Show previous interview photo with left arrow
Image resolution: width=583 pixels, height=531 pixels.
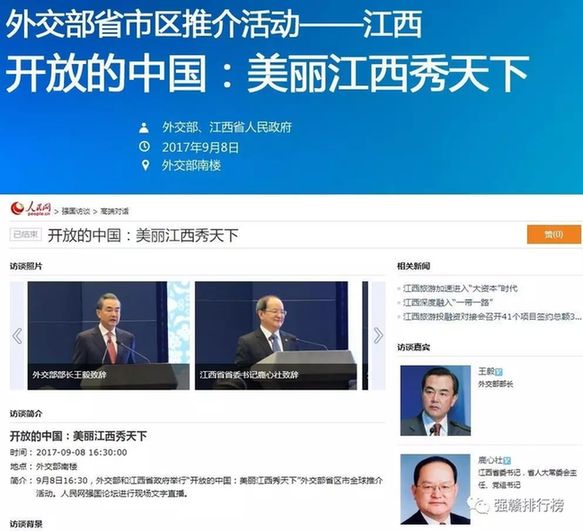pyautogui.click(x=17, y=336)
